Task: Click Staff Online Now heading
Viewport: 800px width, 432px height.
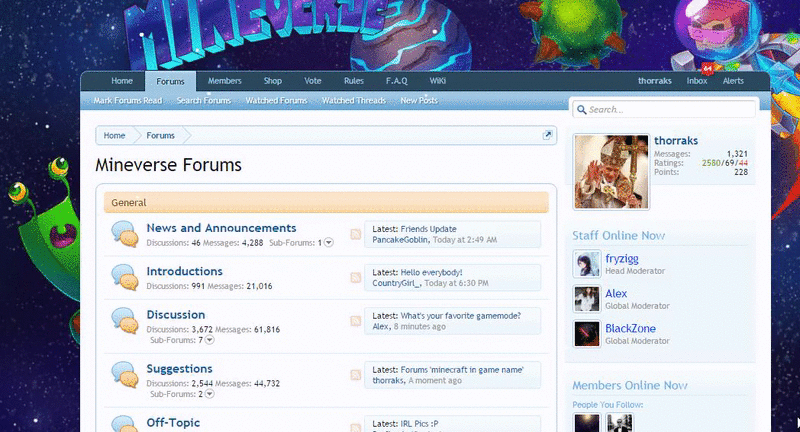Action: point(618,236)
